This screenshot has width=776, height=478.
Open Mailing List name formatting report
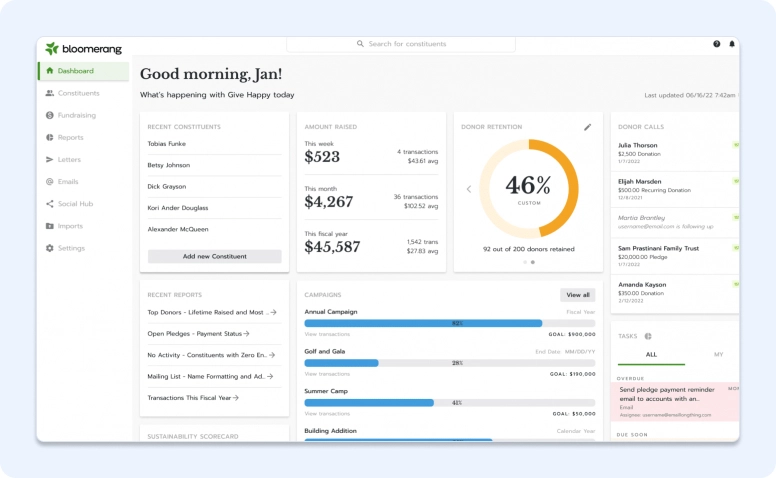[210, 376]
